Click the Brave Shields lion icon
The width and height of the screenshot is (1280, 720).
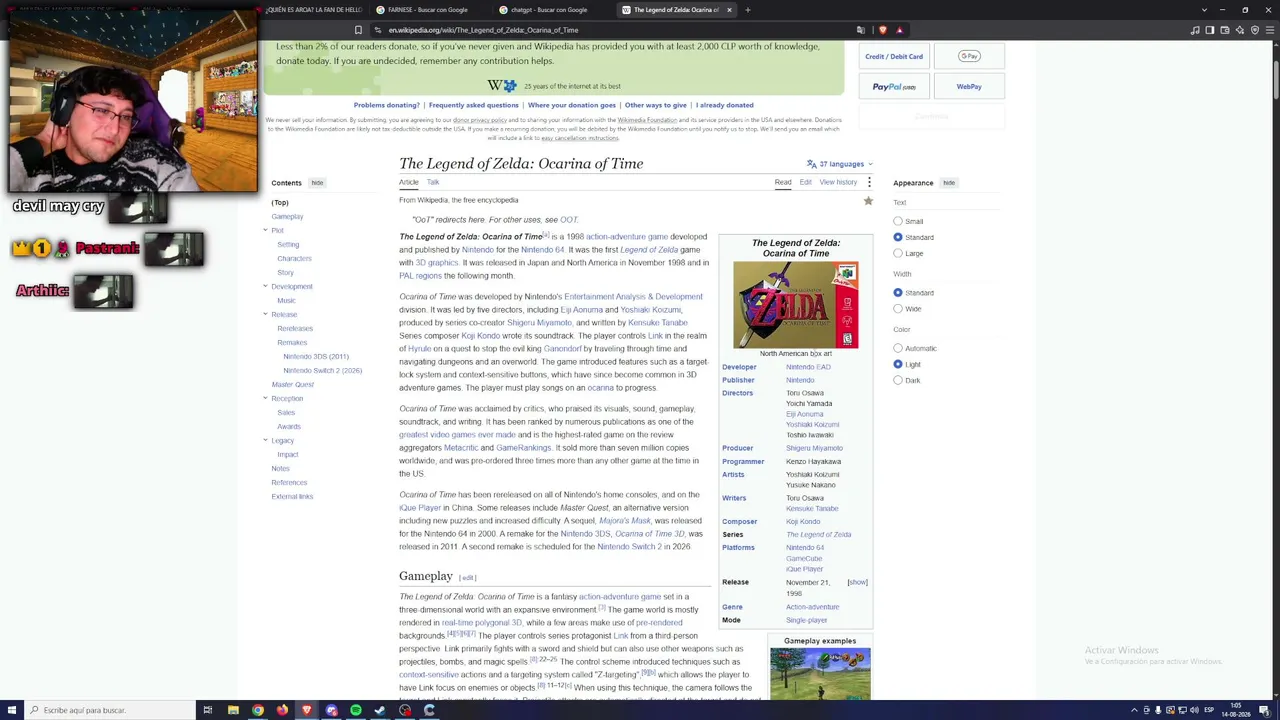(x=882, y=30)
